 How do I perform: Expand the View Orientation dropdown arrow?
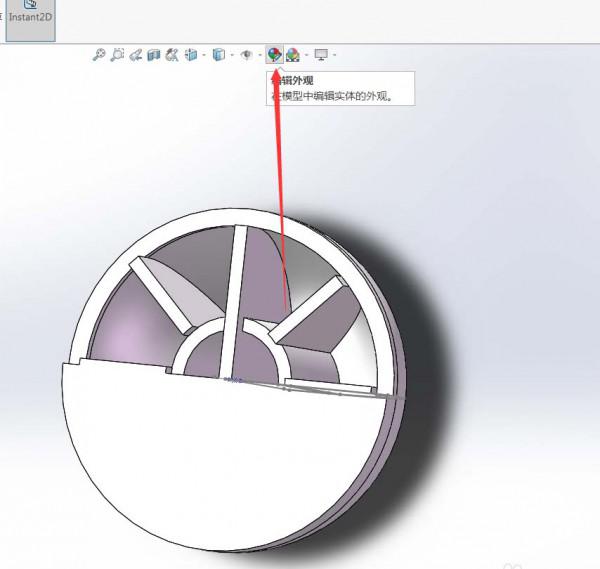pyautogui.click(x=204, y=55)
